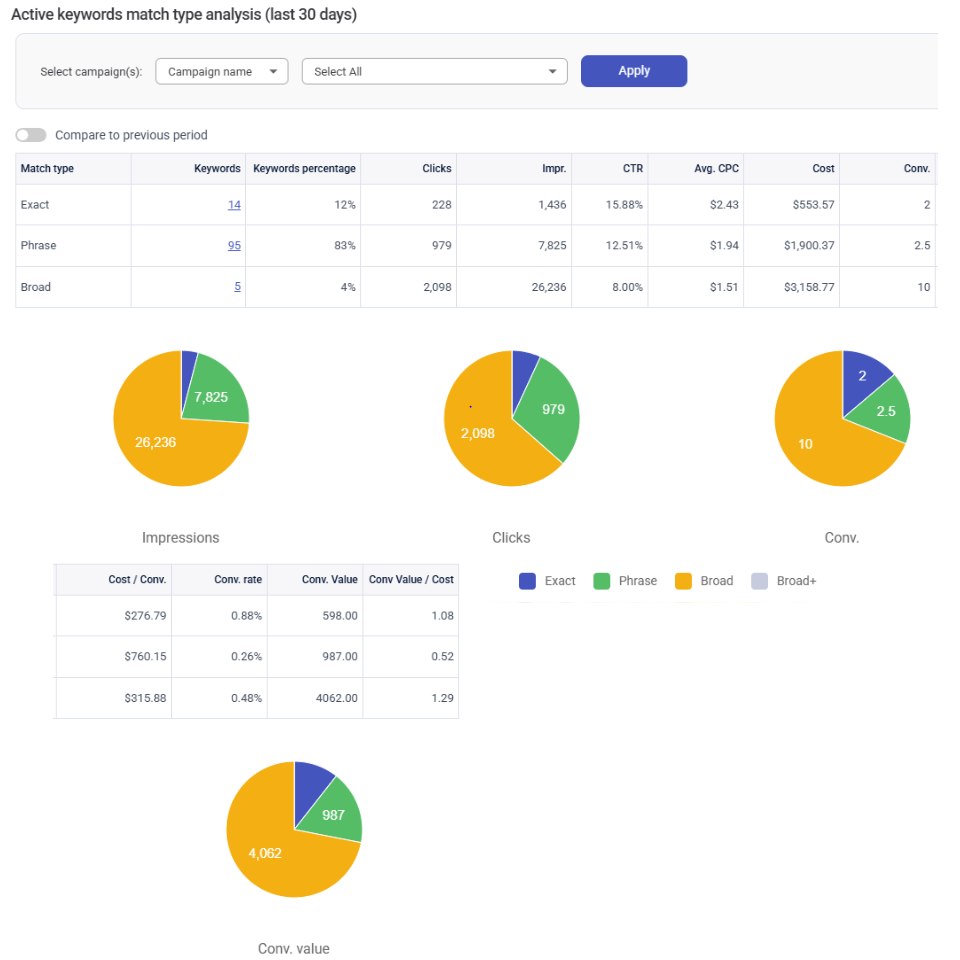This screenshot has width=960, height=960.
Task: Sort by Keywords percentage column header
Action: (304, 168)
